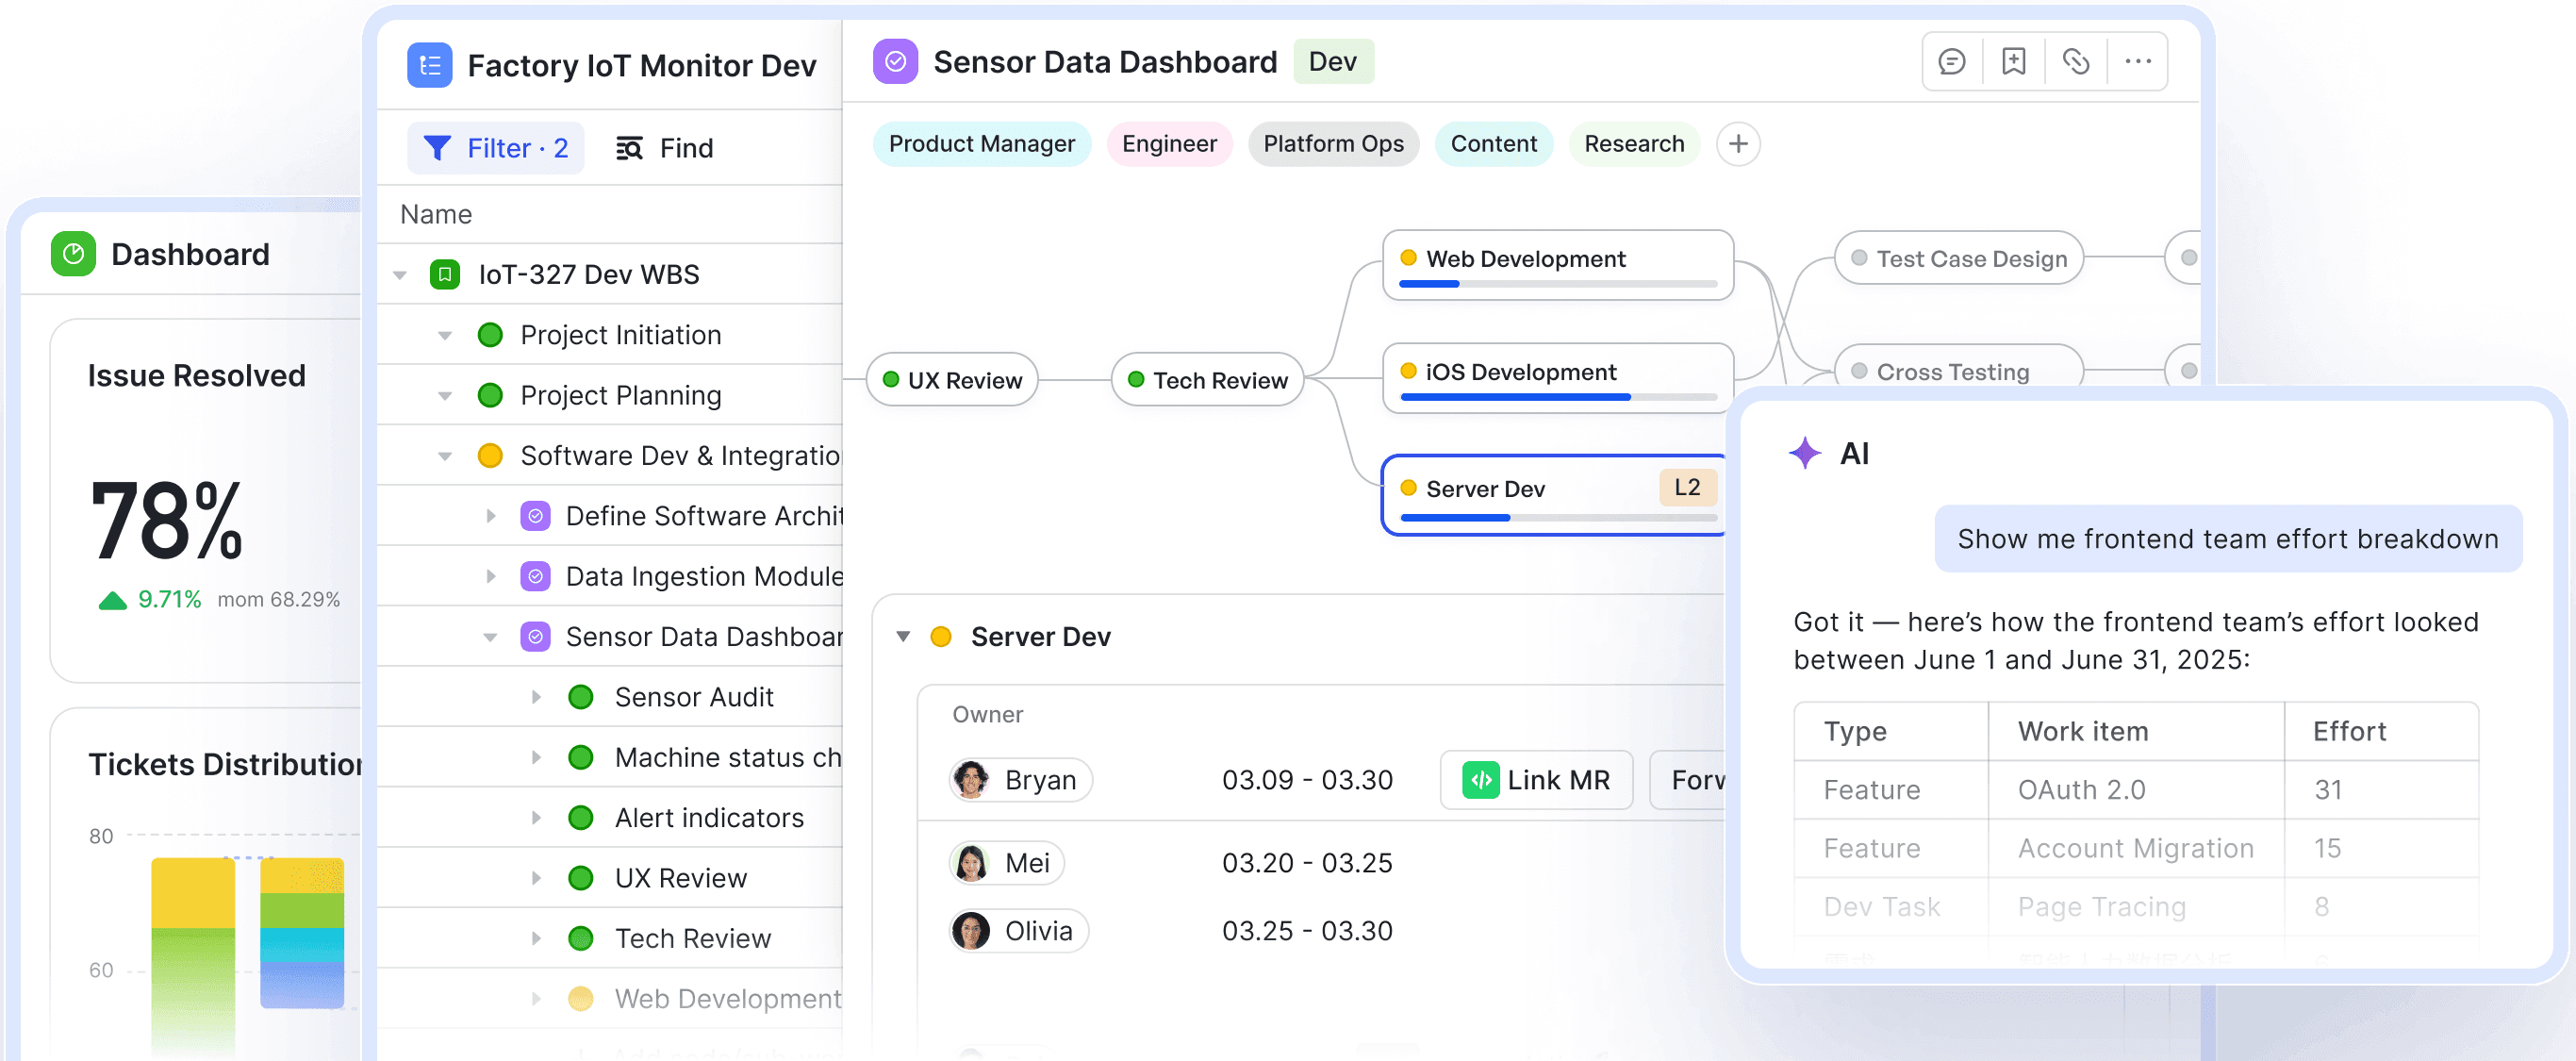The image size is (2576, 1061).
Task: Click the Bryan owner chip
Action: 1020,780
